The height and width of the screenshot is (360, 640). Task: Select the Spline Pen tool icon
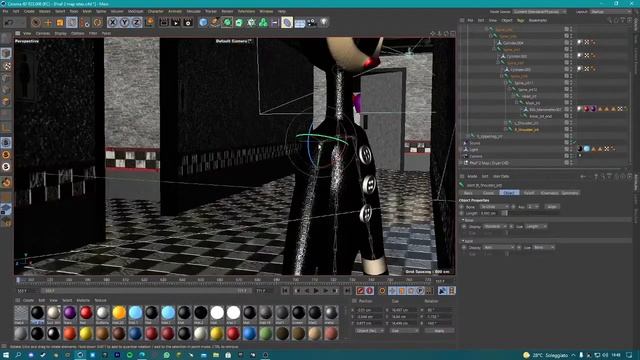(x=215, y=22)
